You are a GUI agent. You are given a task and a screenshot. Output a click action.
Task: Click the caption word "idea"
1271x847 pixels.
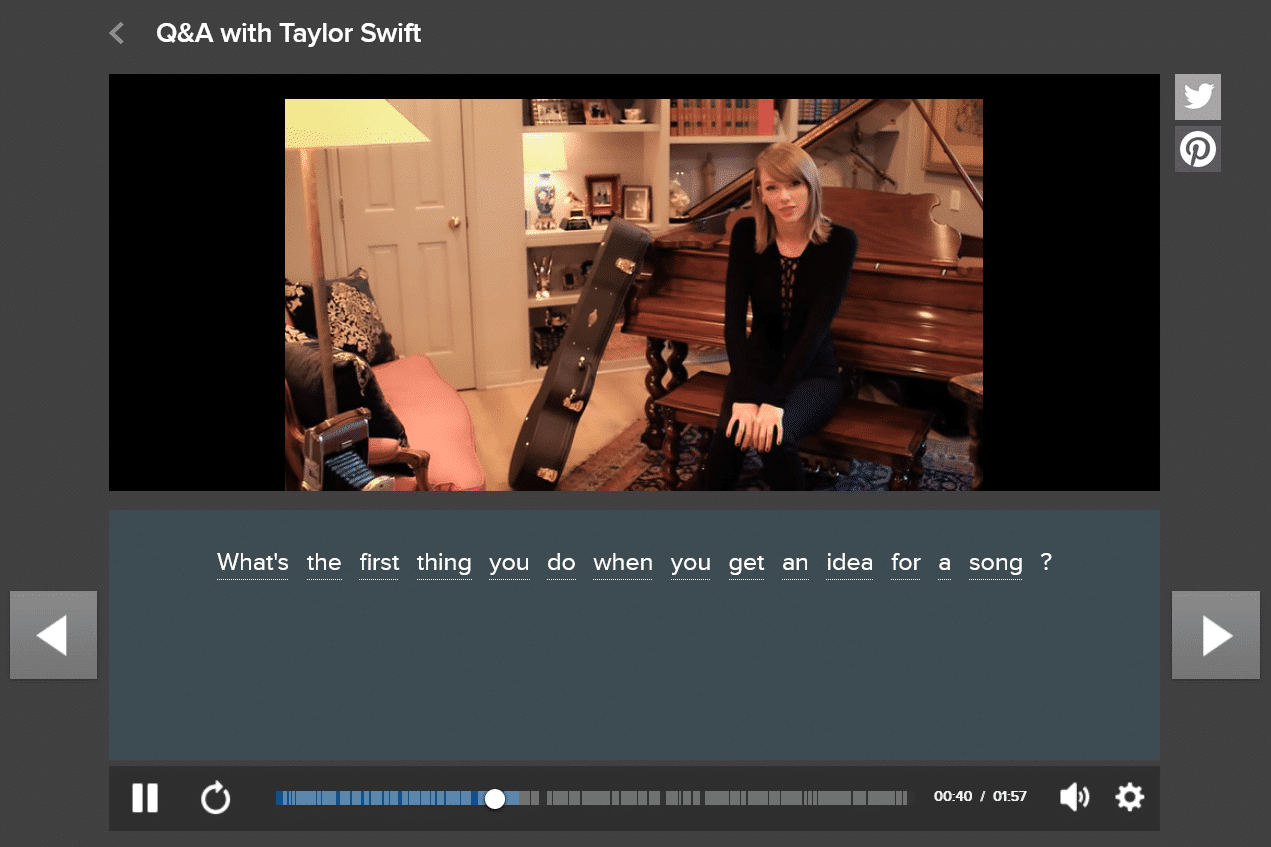pos(849,563)
